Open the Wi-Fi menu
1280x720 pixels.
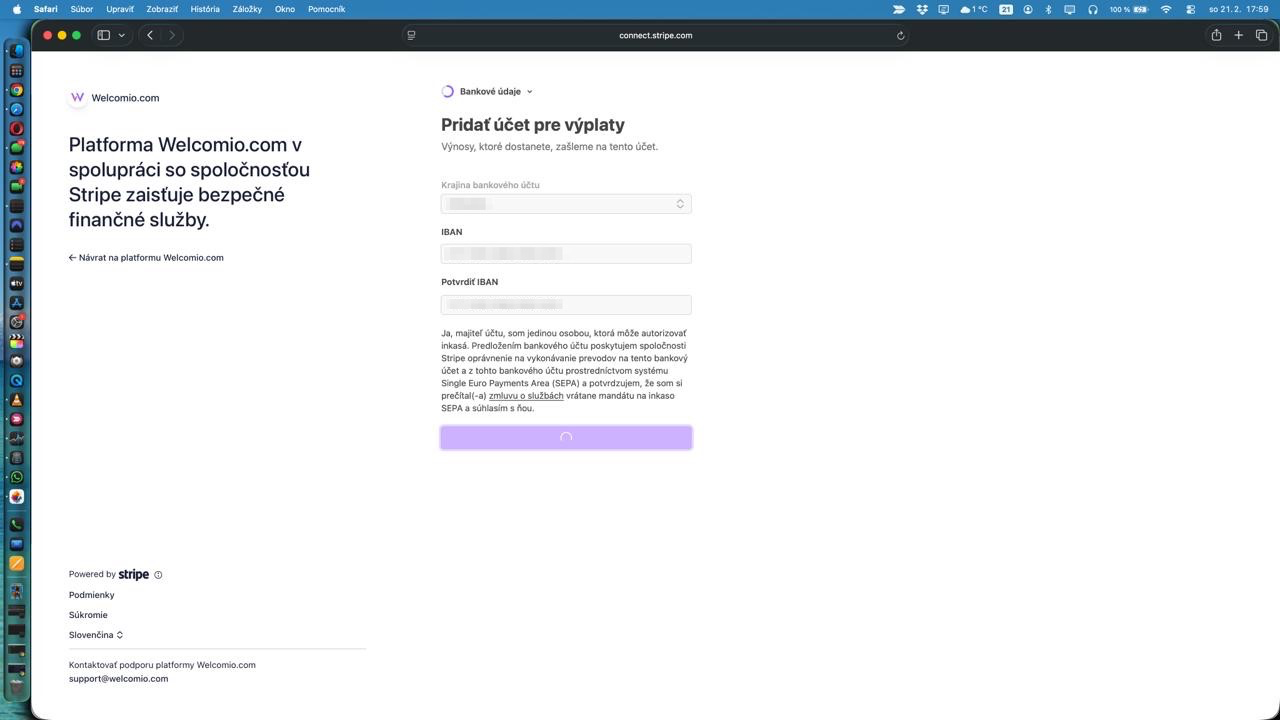click(1166, 9)
